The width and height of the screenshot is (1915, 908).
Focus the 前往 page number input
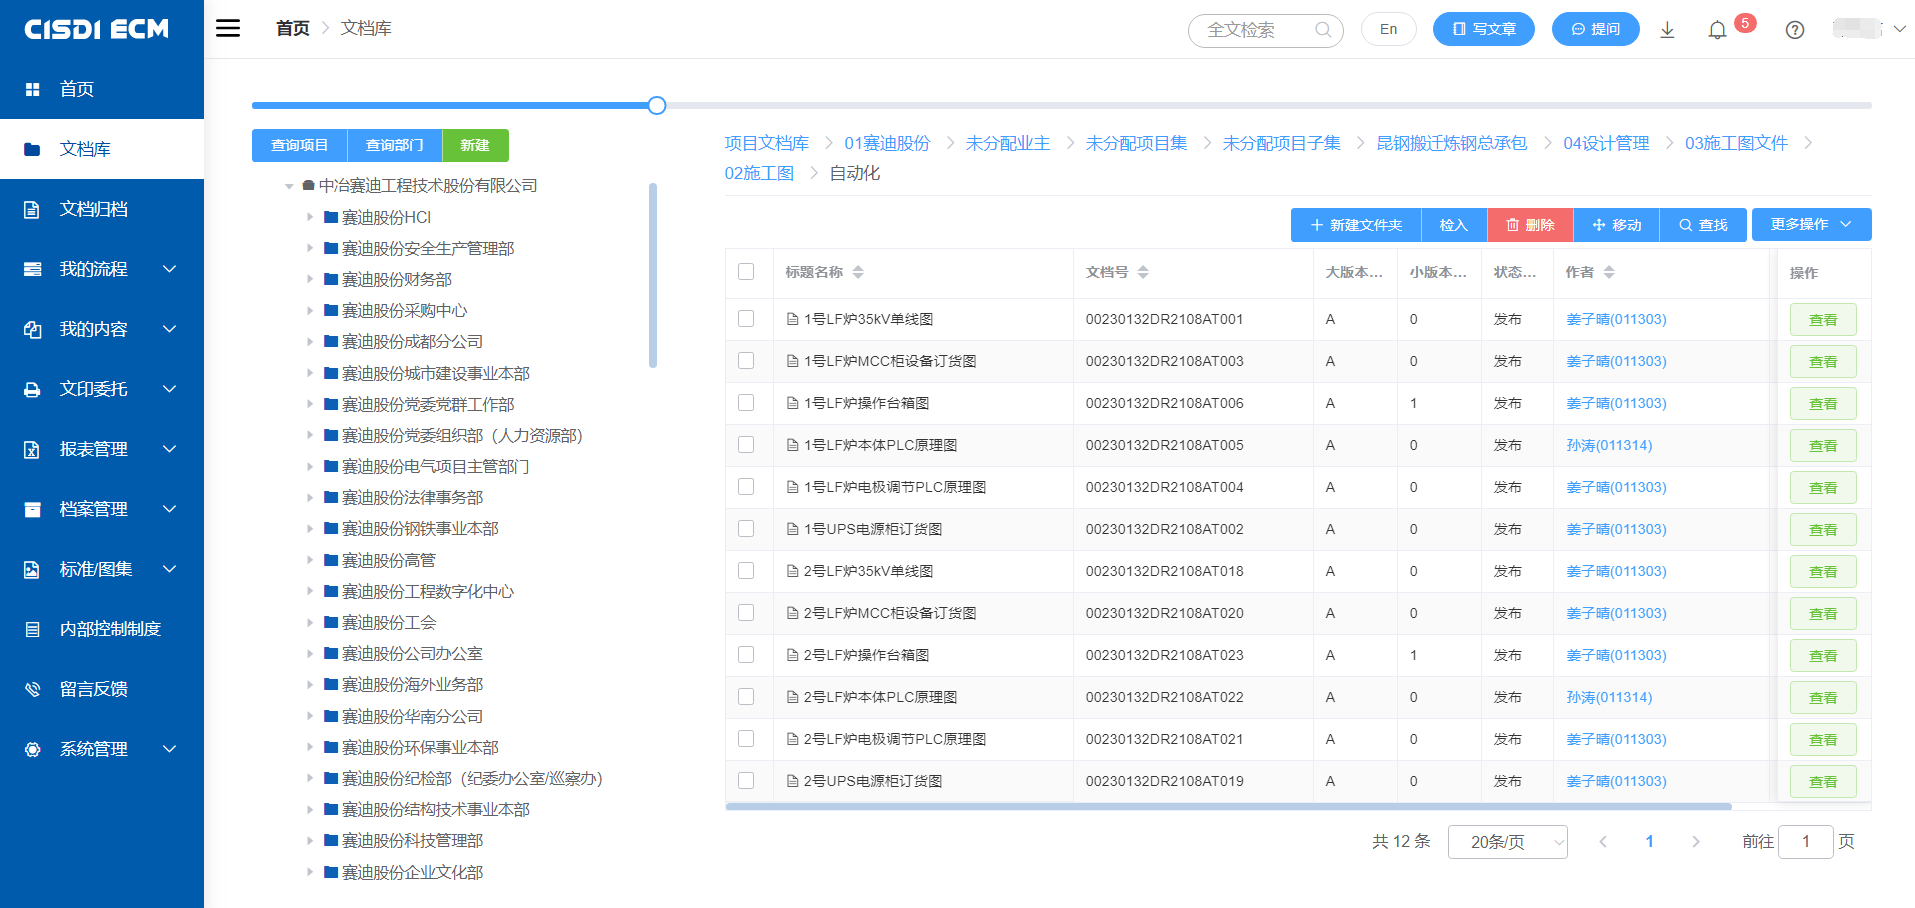[x=1806, y=842]
